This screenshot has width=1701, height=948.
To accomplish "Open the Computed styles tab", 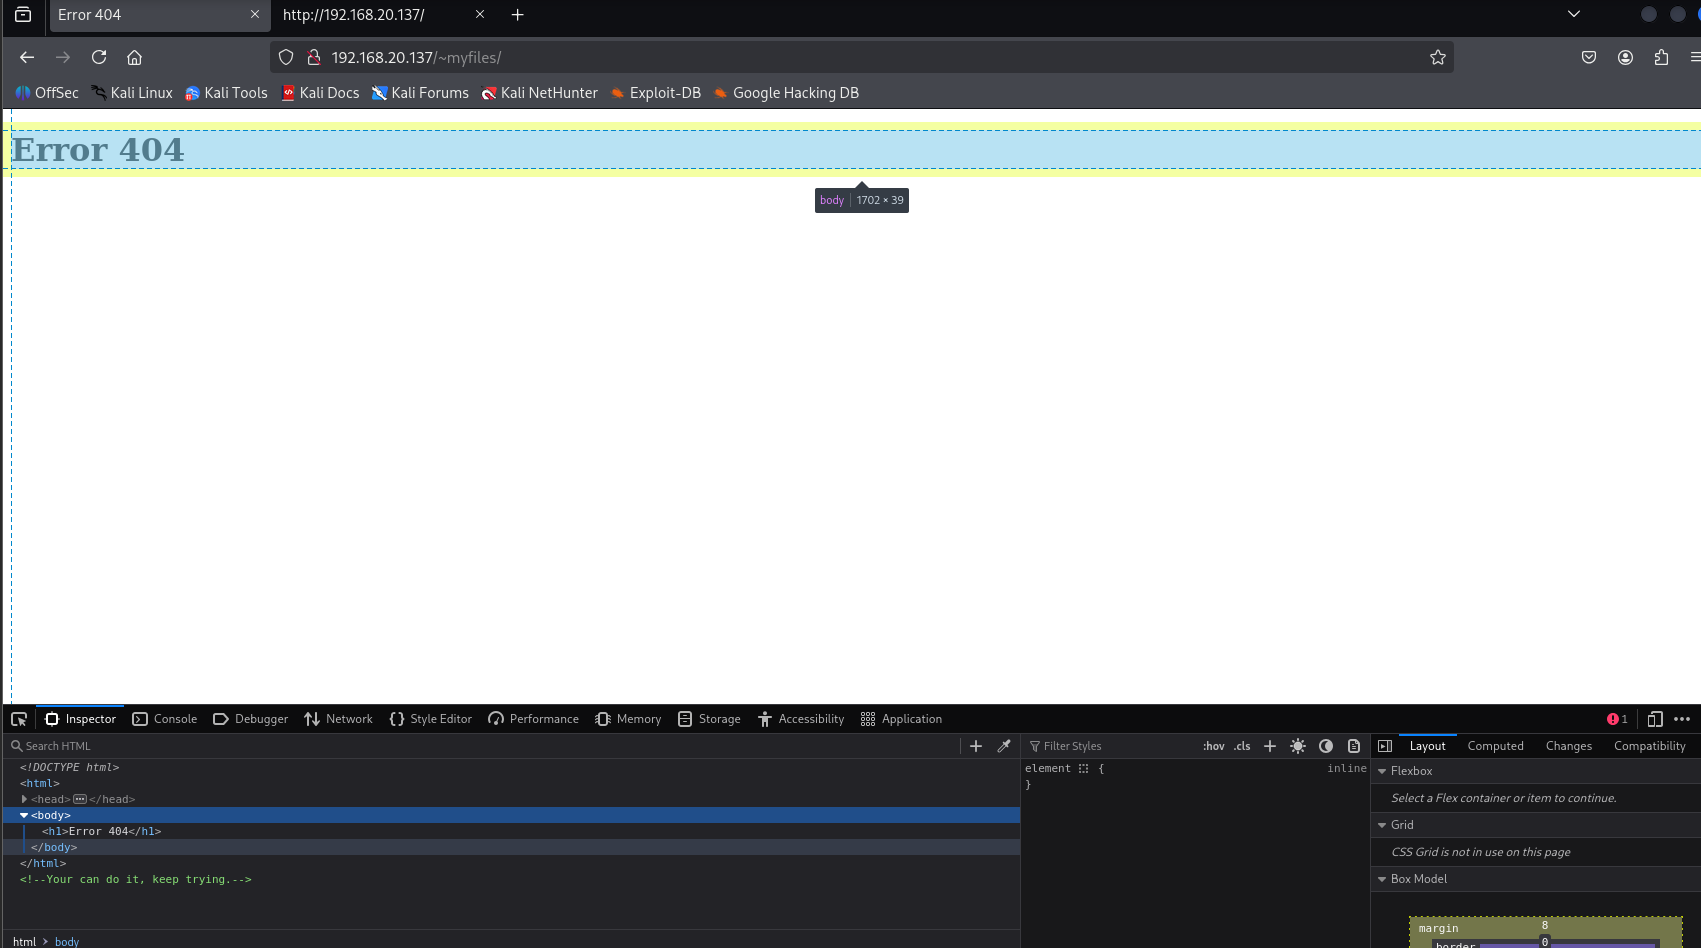I will [1495, 746].
